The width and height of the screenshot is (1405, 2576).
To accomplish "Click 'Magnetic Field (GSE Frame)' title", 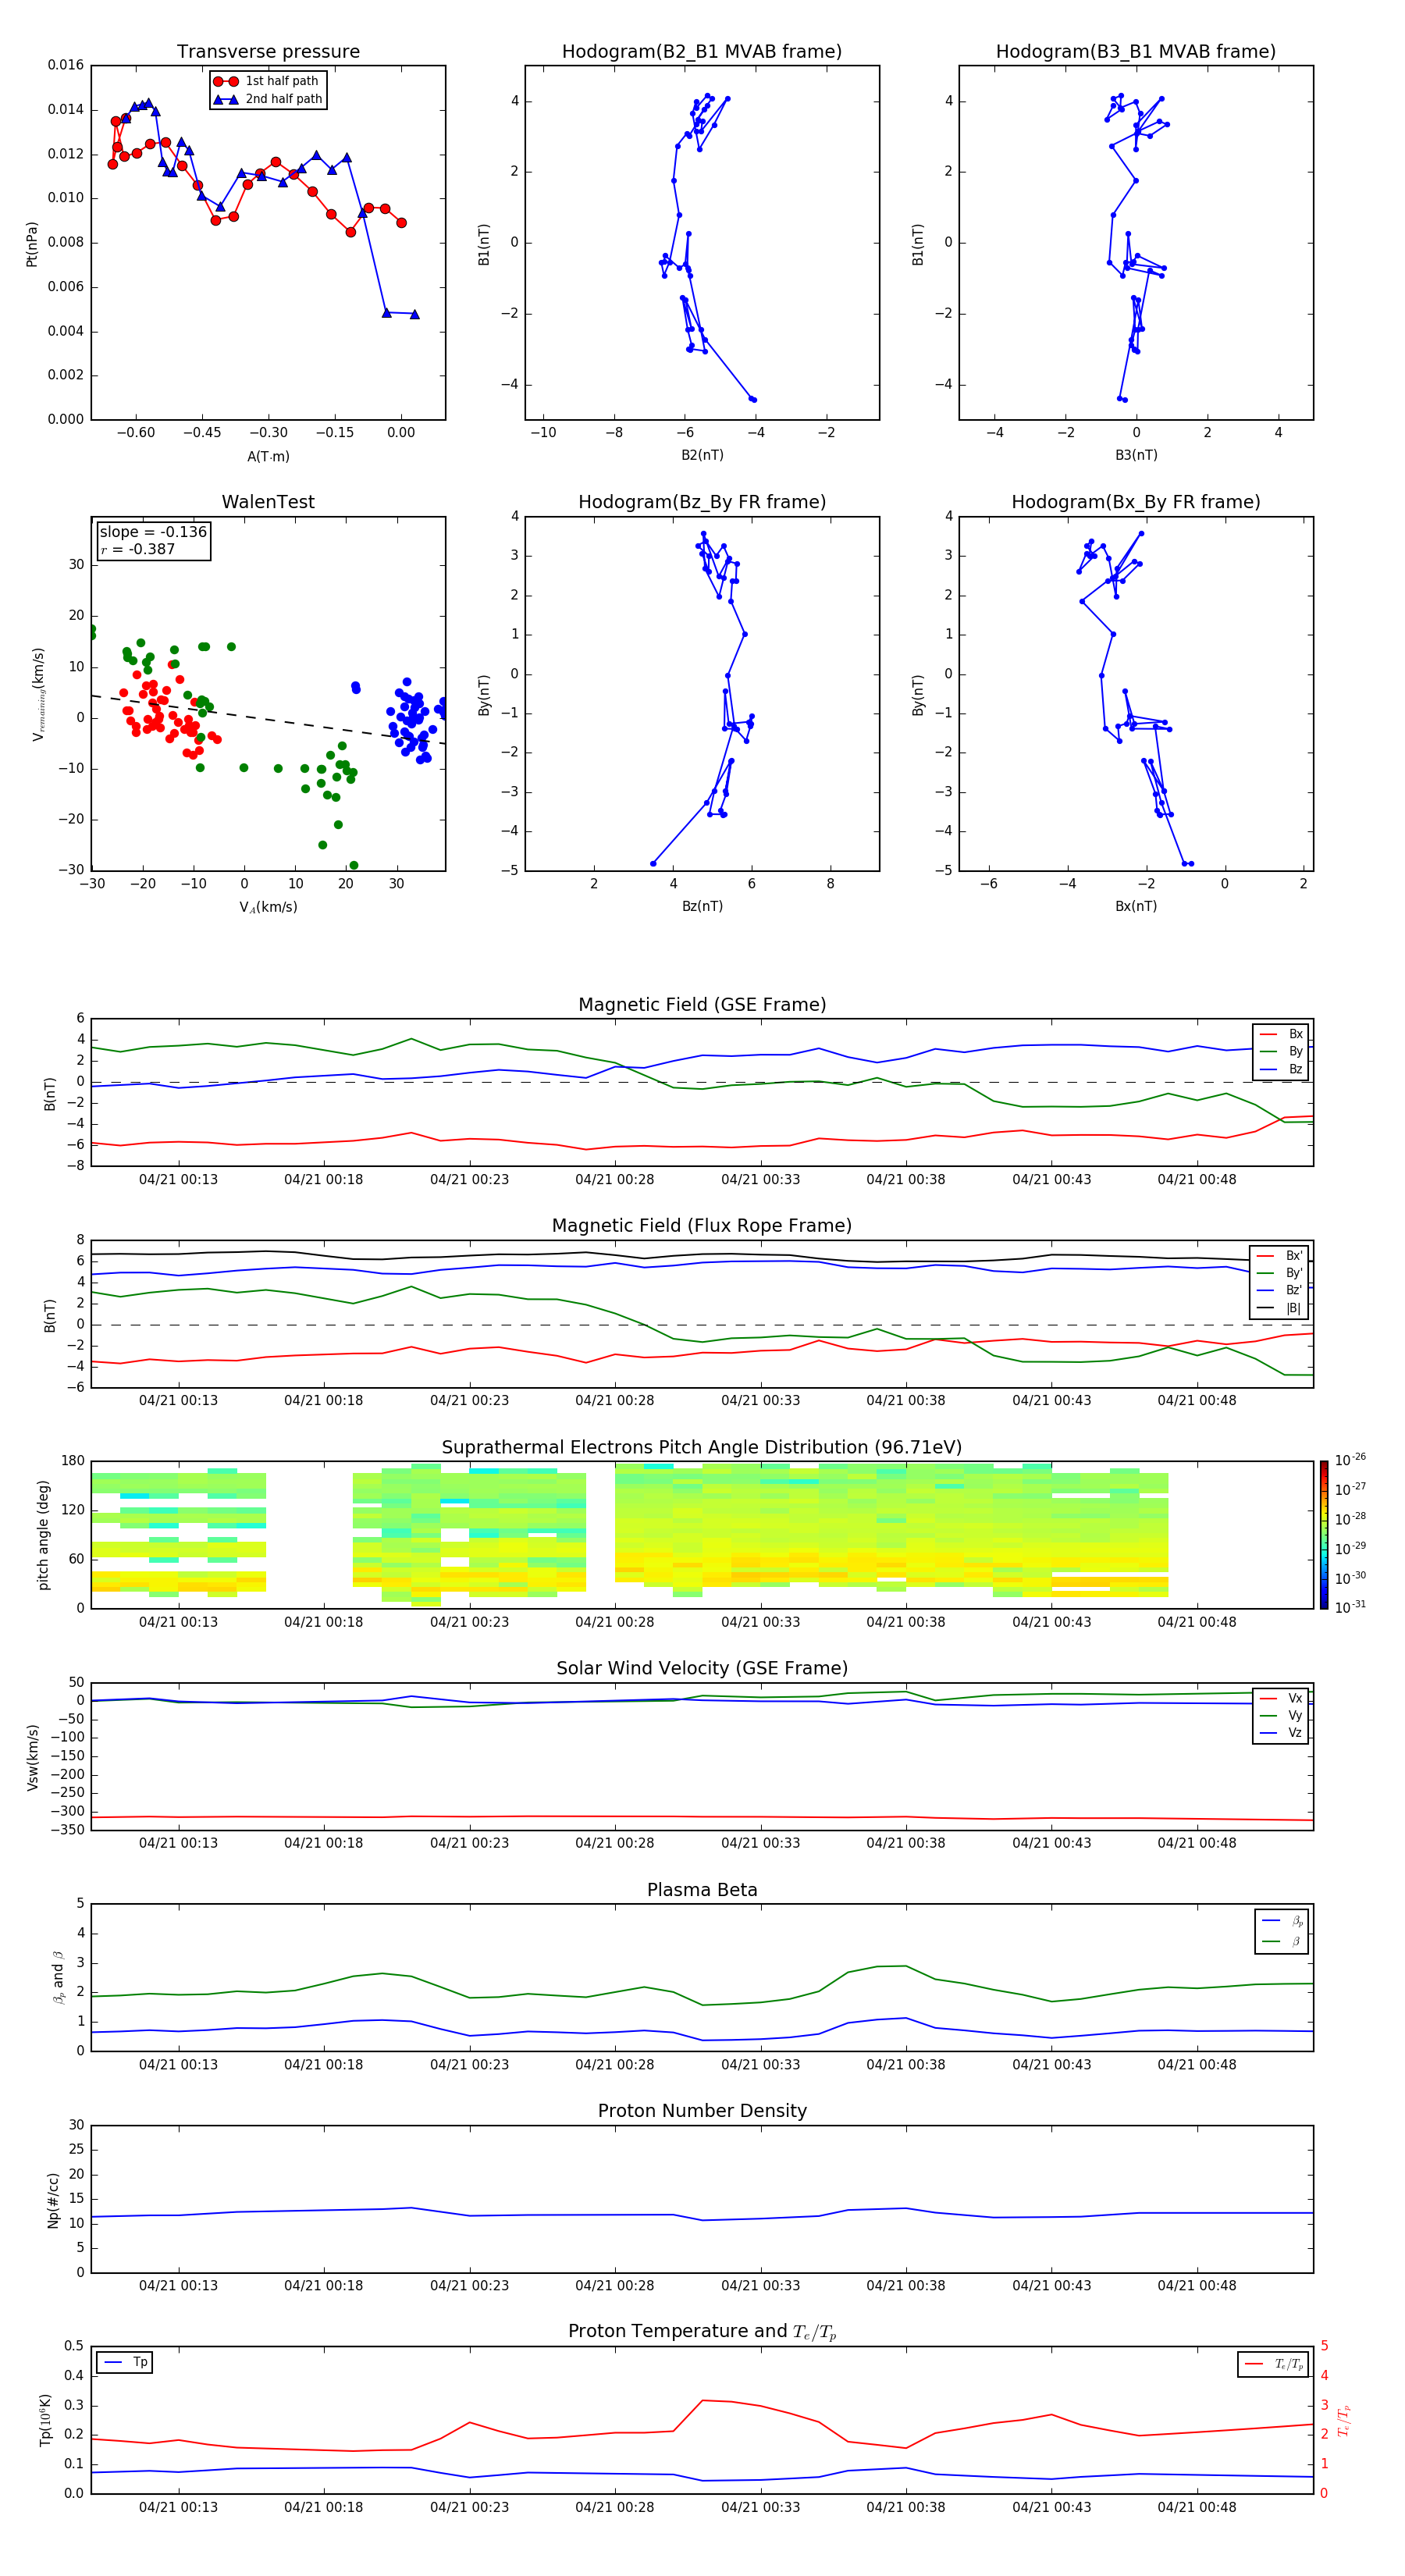I will pyautogui.click(x=702, y=1005).
